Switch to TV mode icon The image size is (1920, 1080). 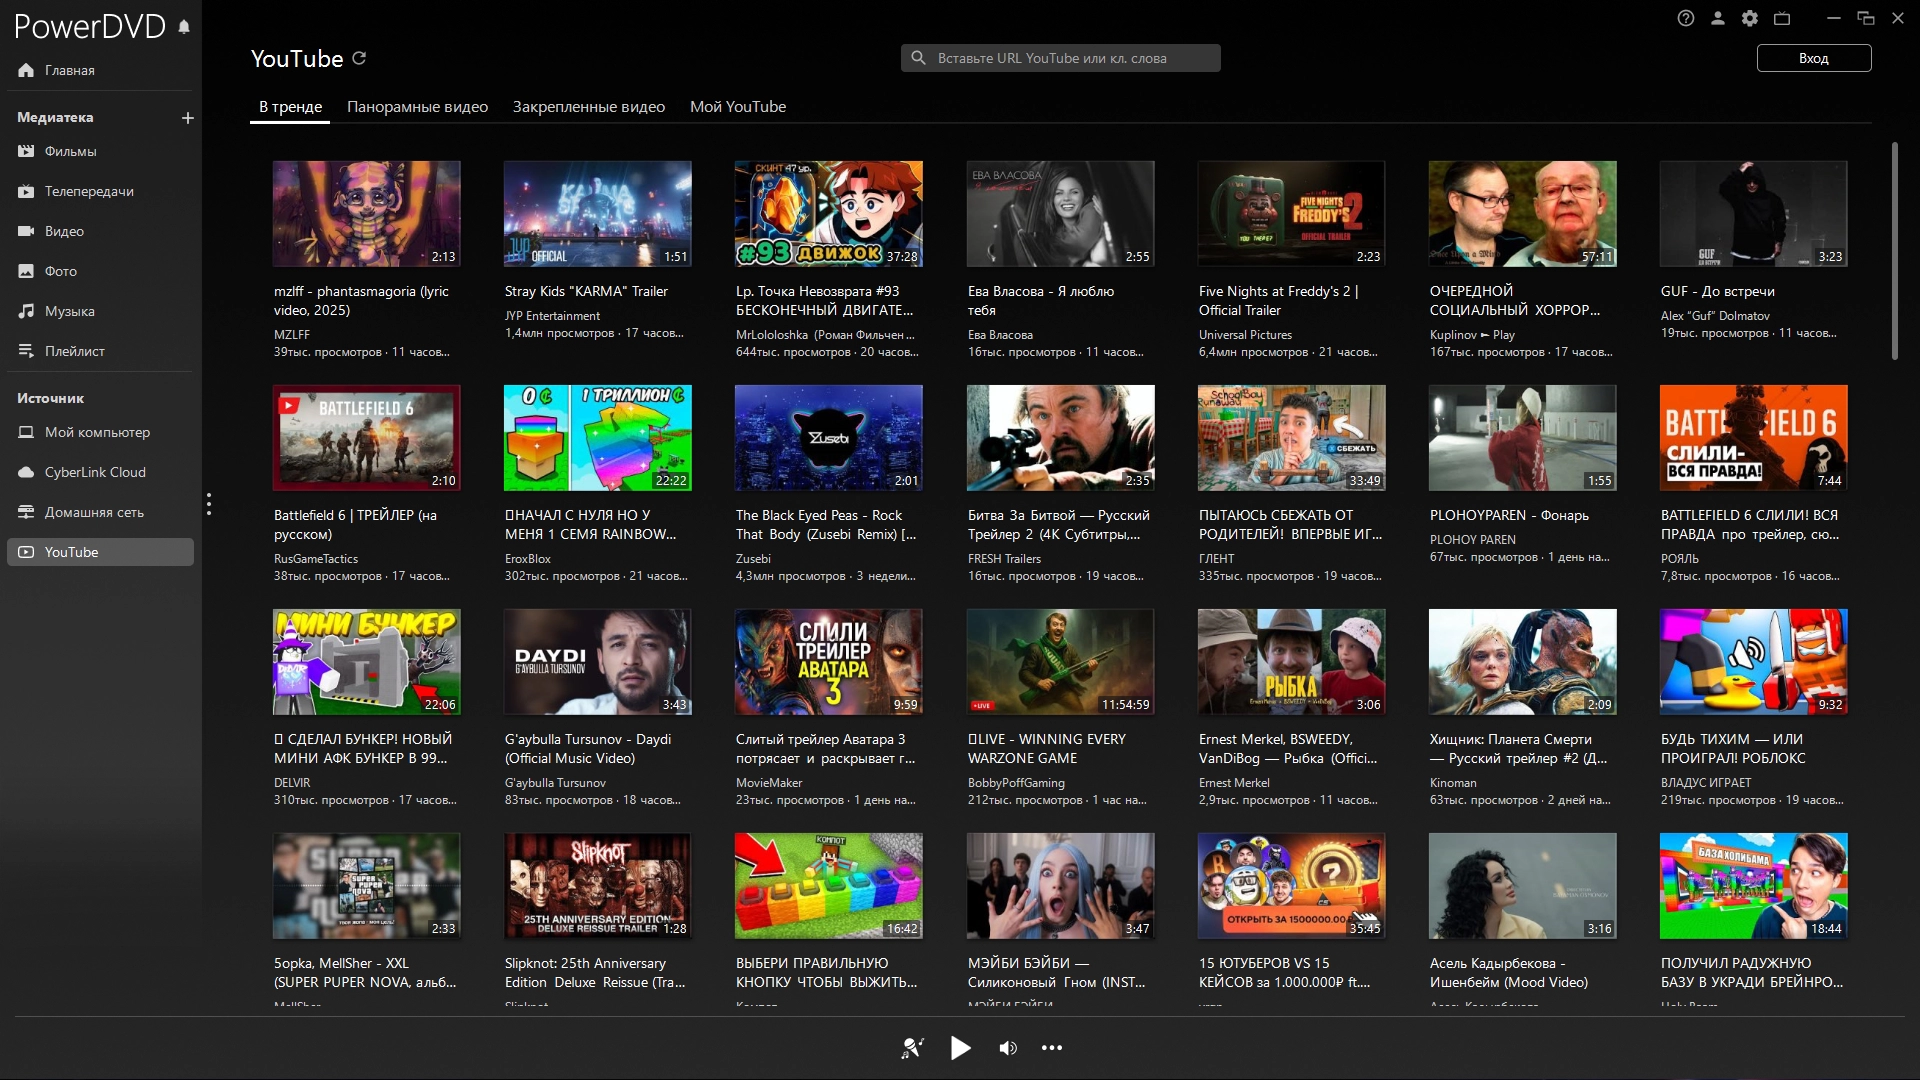tap(1782, 18)
